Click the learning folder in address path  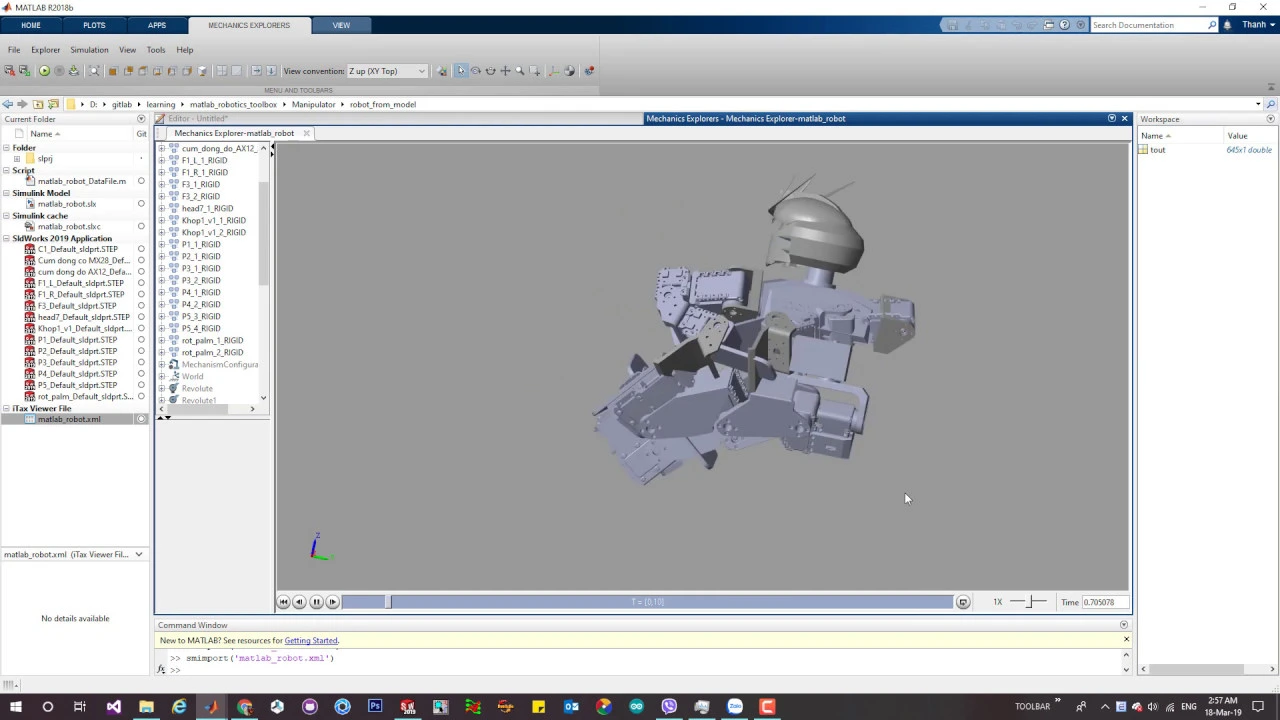tap(160, 104)
